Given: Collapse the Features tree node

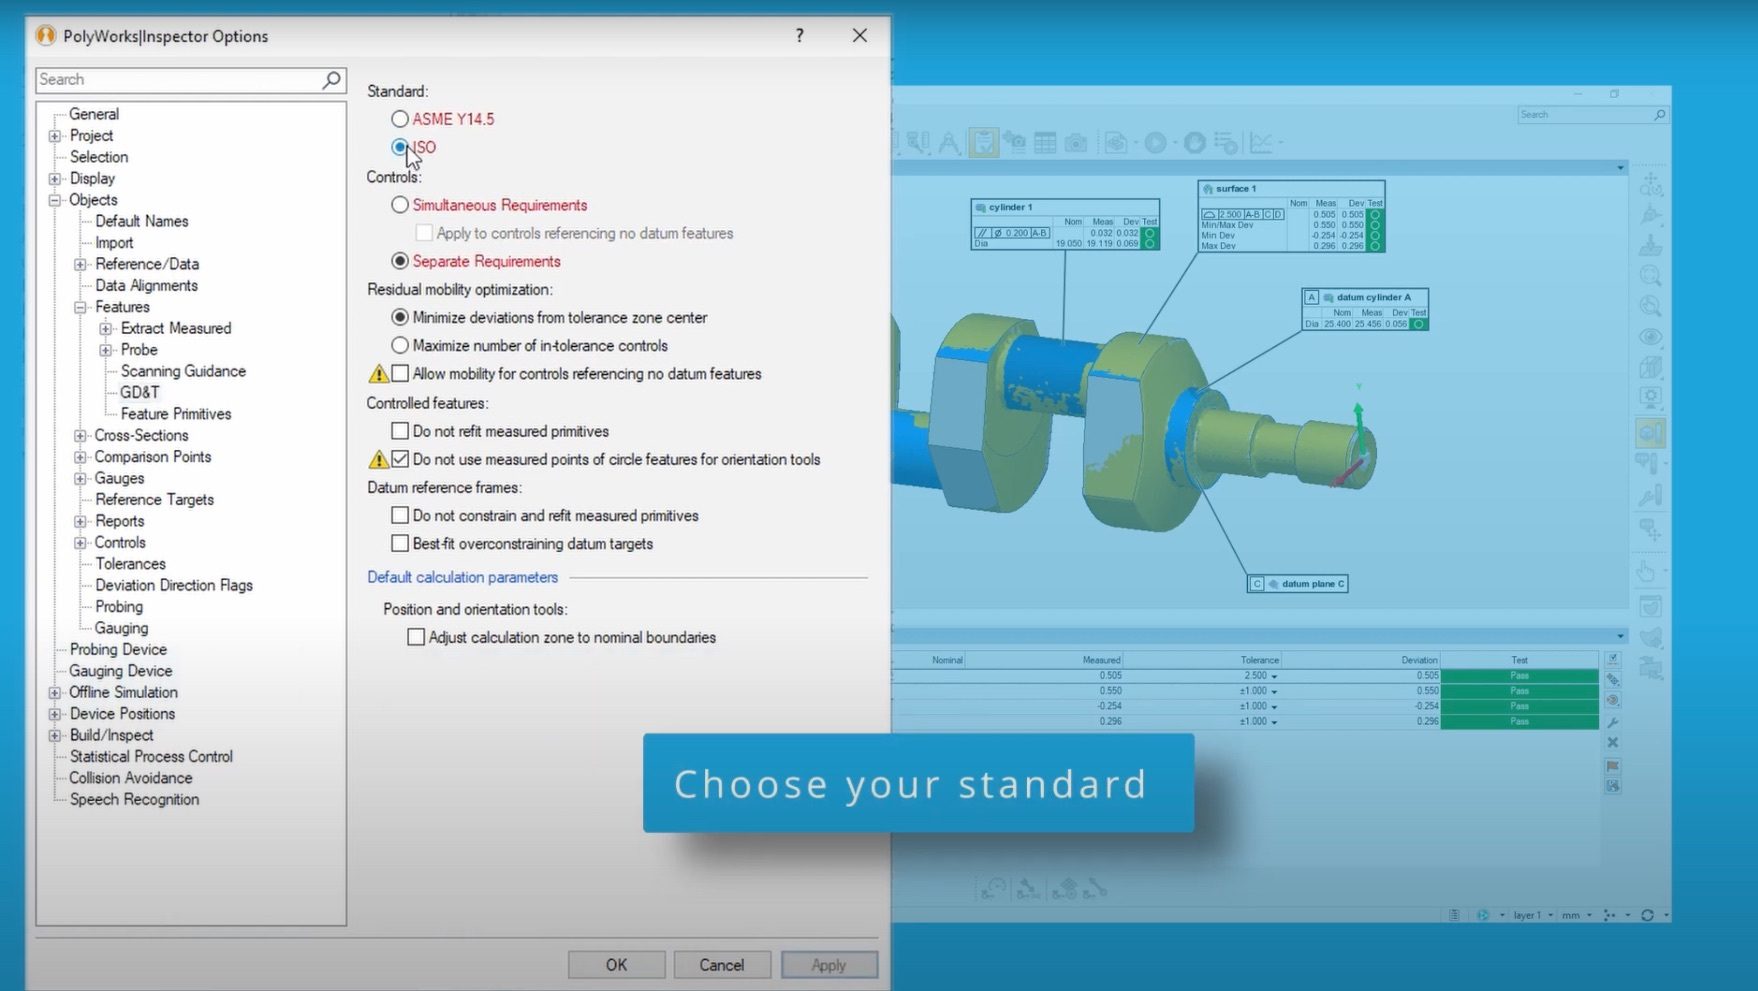Looking at the screenshot, I should click(x=80, y=307).
